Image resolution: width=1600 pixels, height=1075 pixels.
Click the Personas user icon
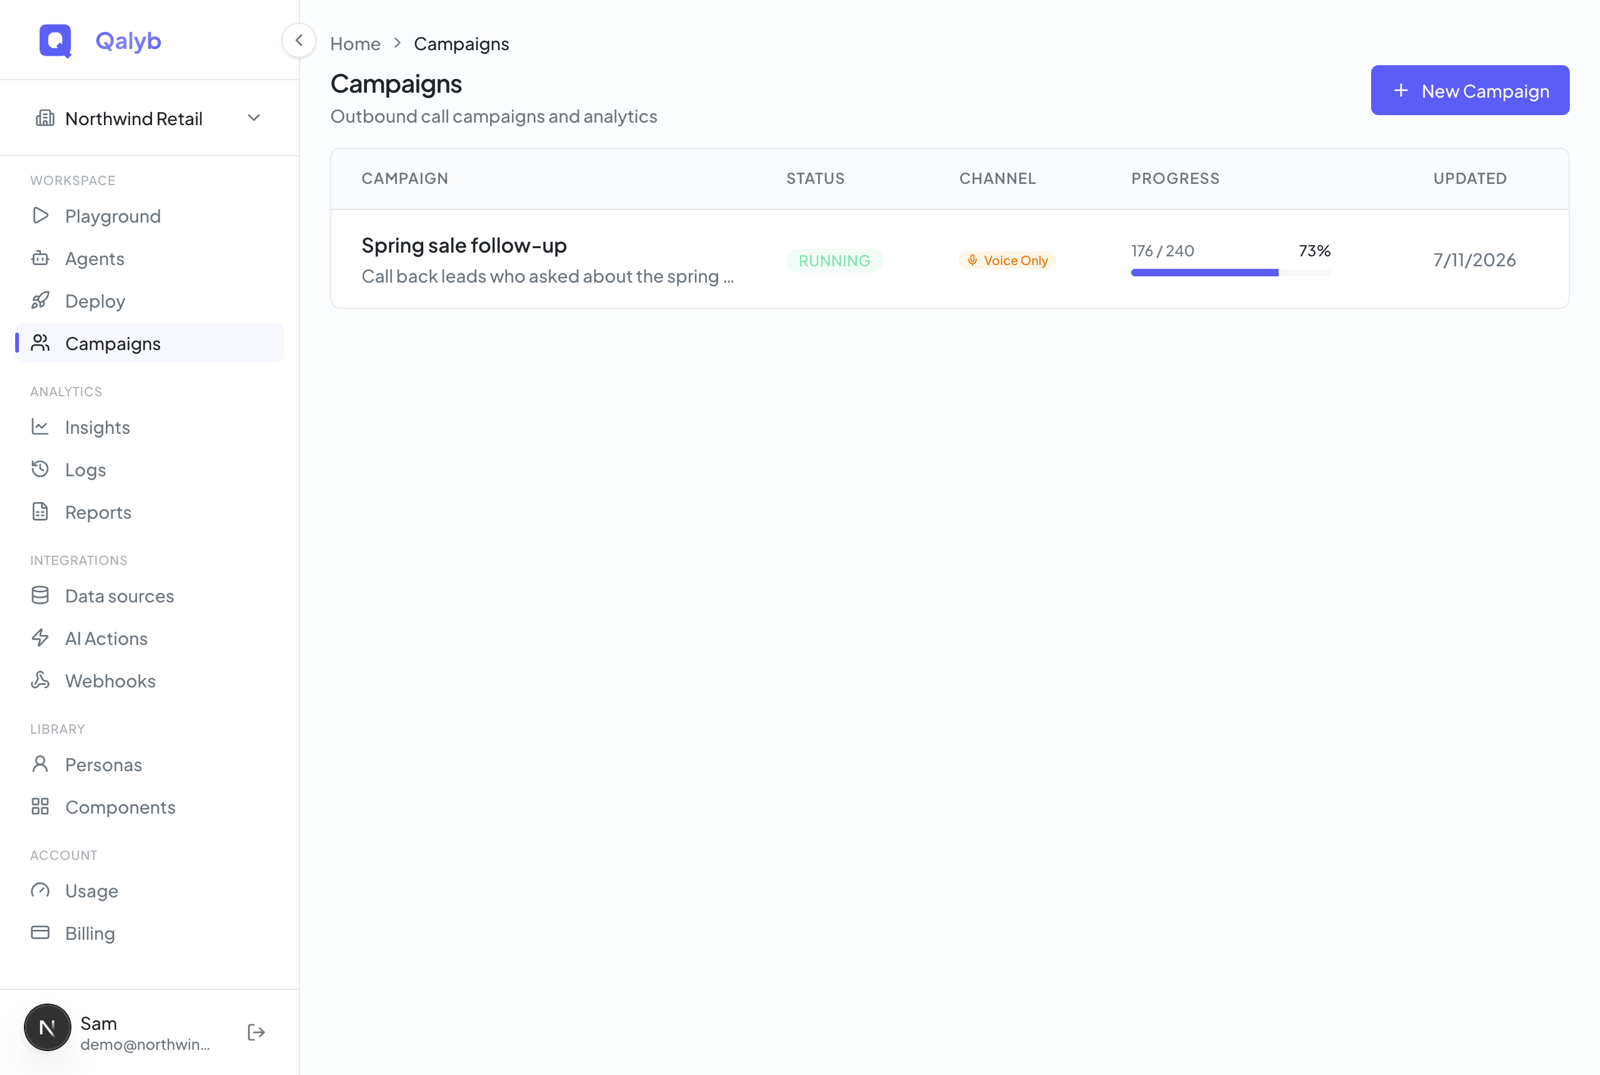click(x=40, y=764)
